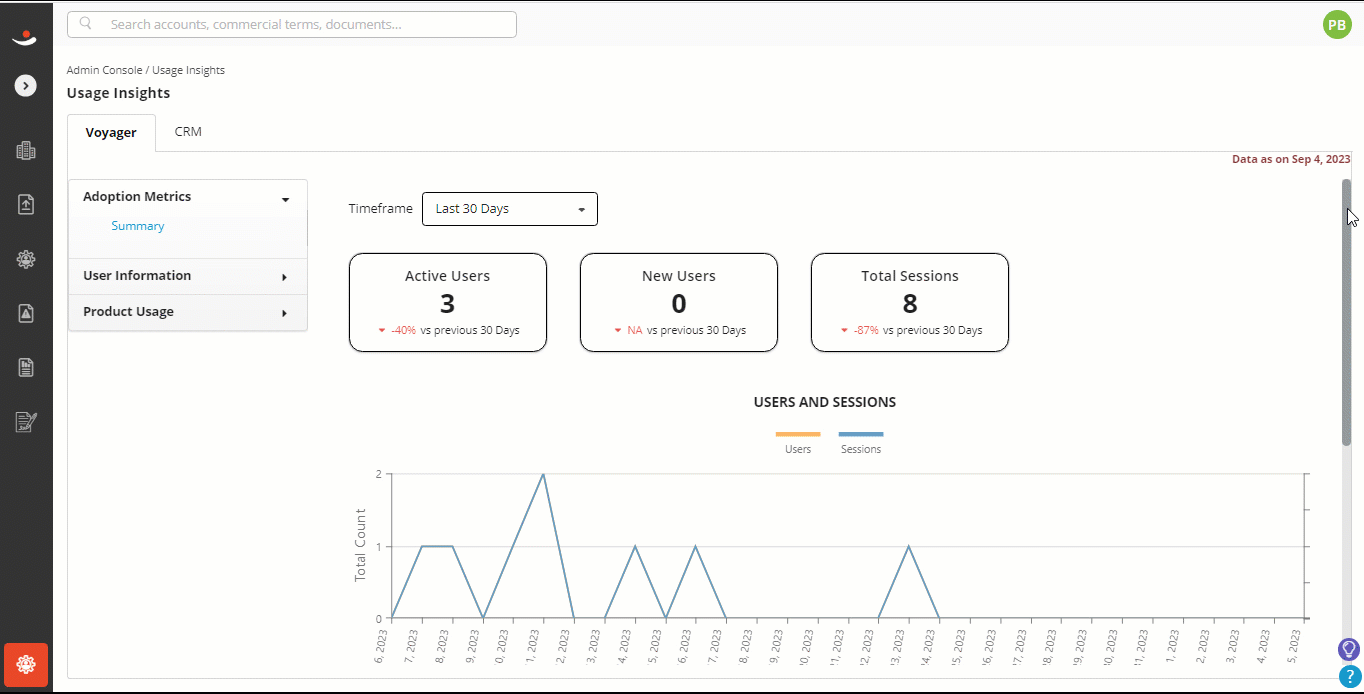Open the lined document sidebar icon
This screenshot has height=694, width=1364.
(x=26, y=367)
